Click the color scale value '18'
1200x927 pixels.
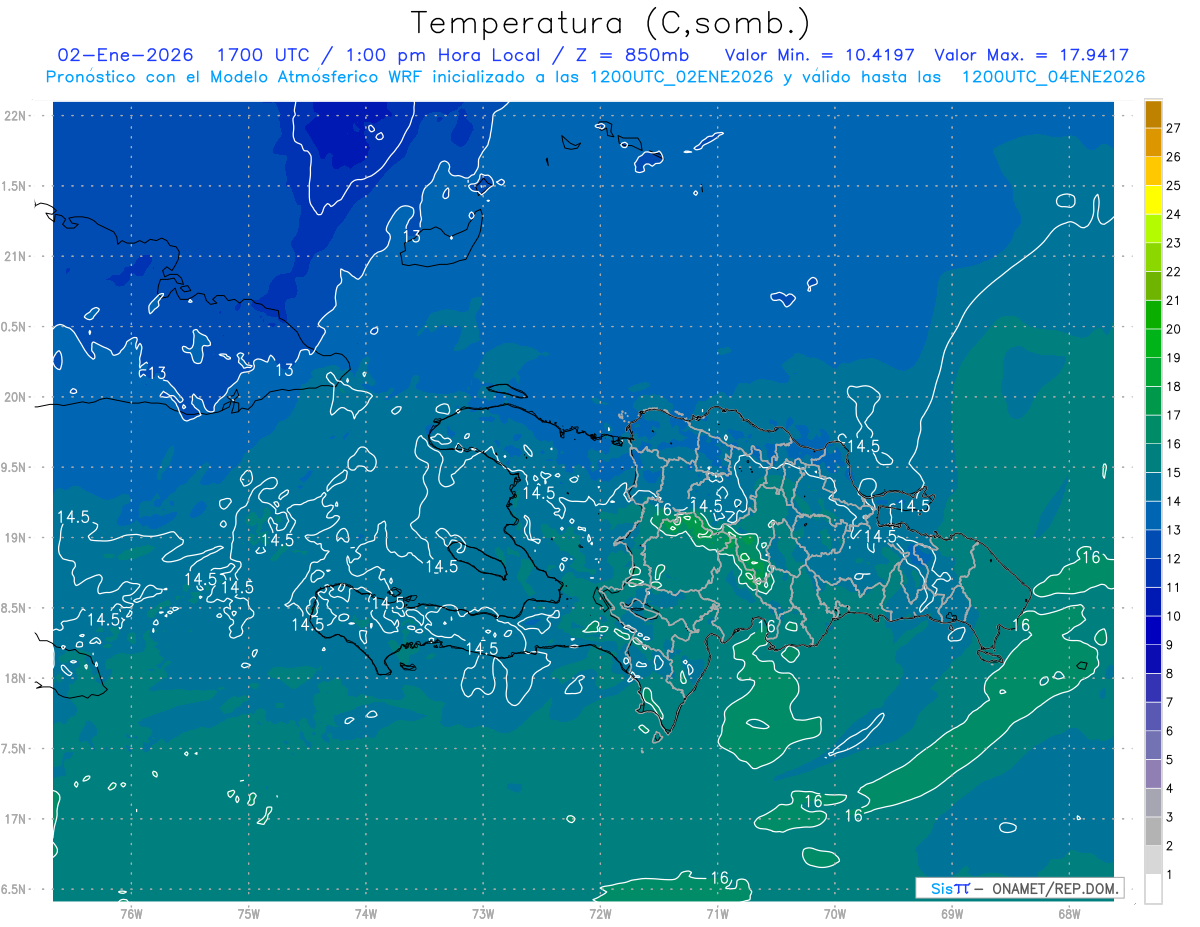(1174, 387)
